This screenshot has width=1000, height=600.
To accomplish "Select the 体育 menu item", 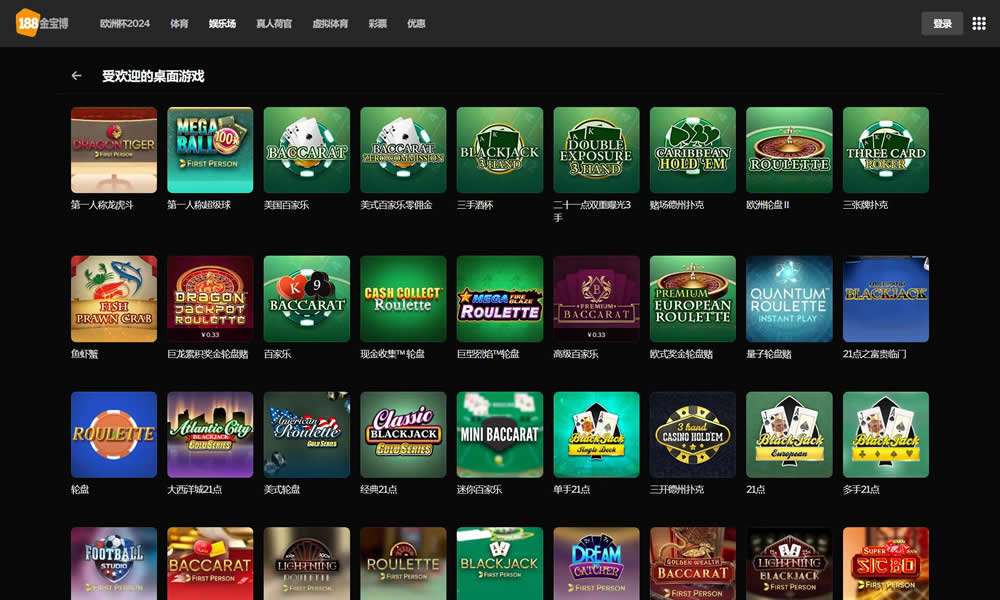I will coord(179,24).
